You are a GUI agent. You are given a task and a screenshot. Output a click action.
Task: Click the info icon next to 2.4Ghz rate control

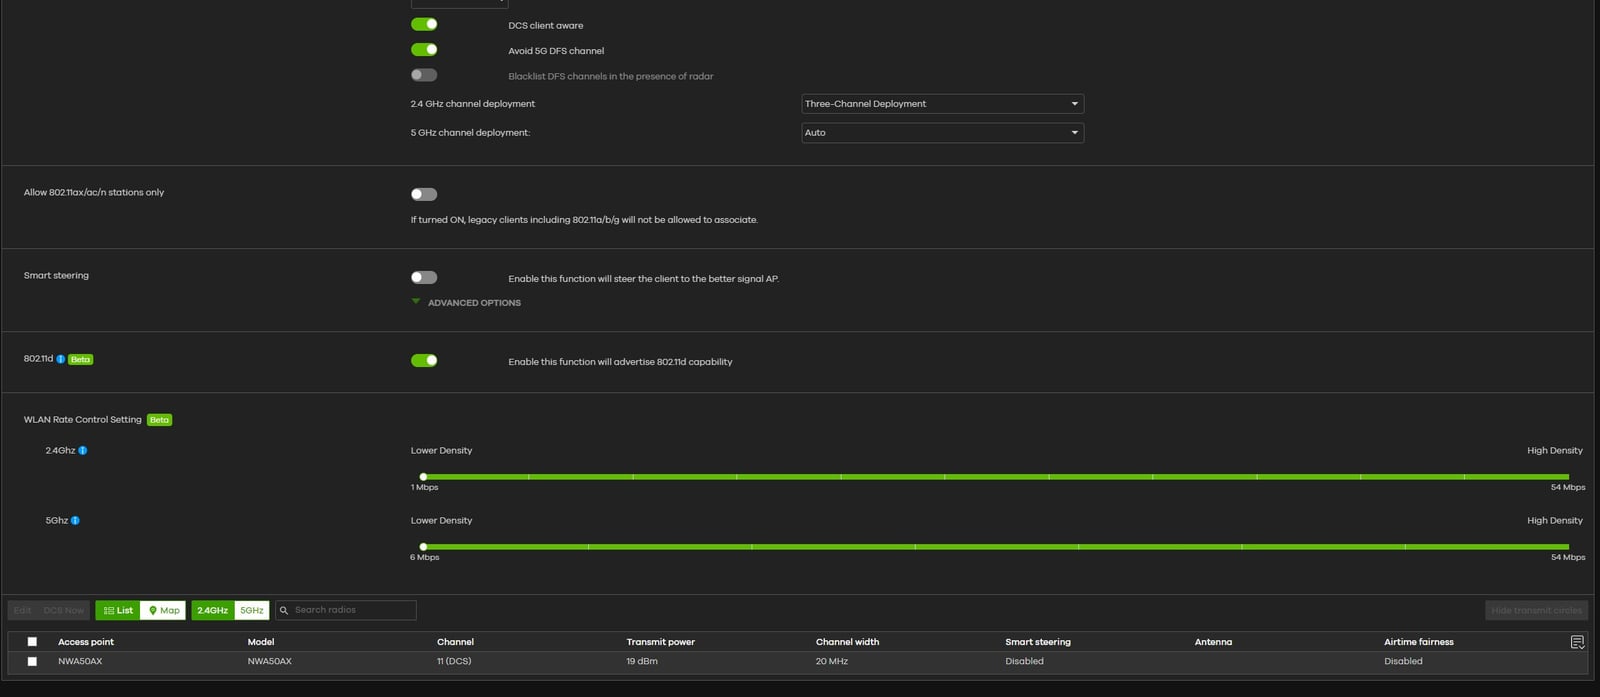tap(83, 451)
